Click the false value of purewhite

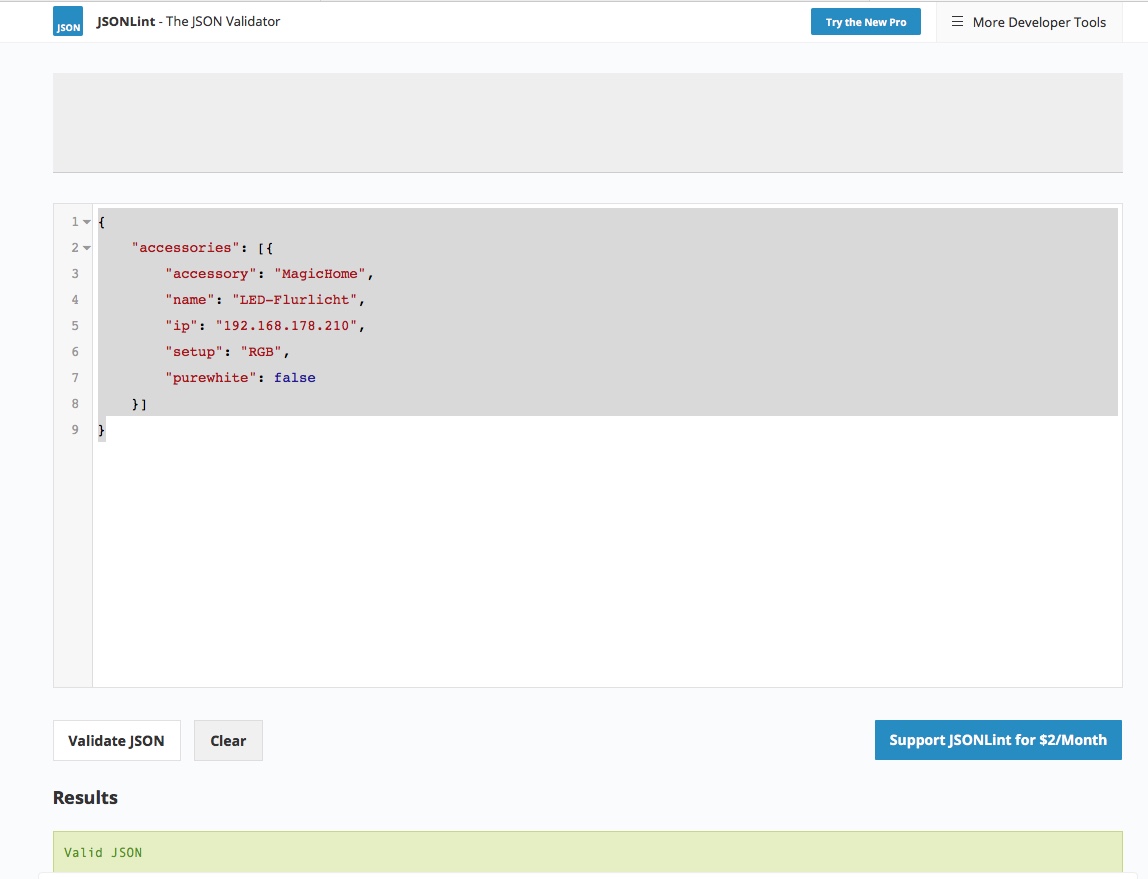(x=294, y=378)
